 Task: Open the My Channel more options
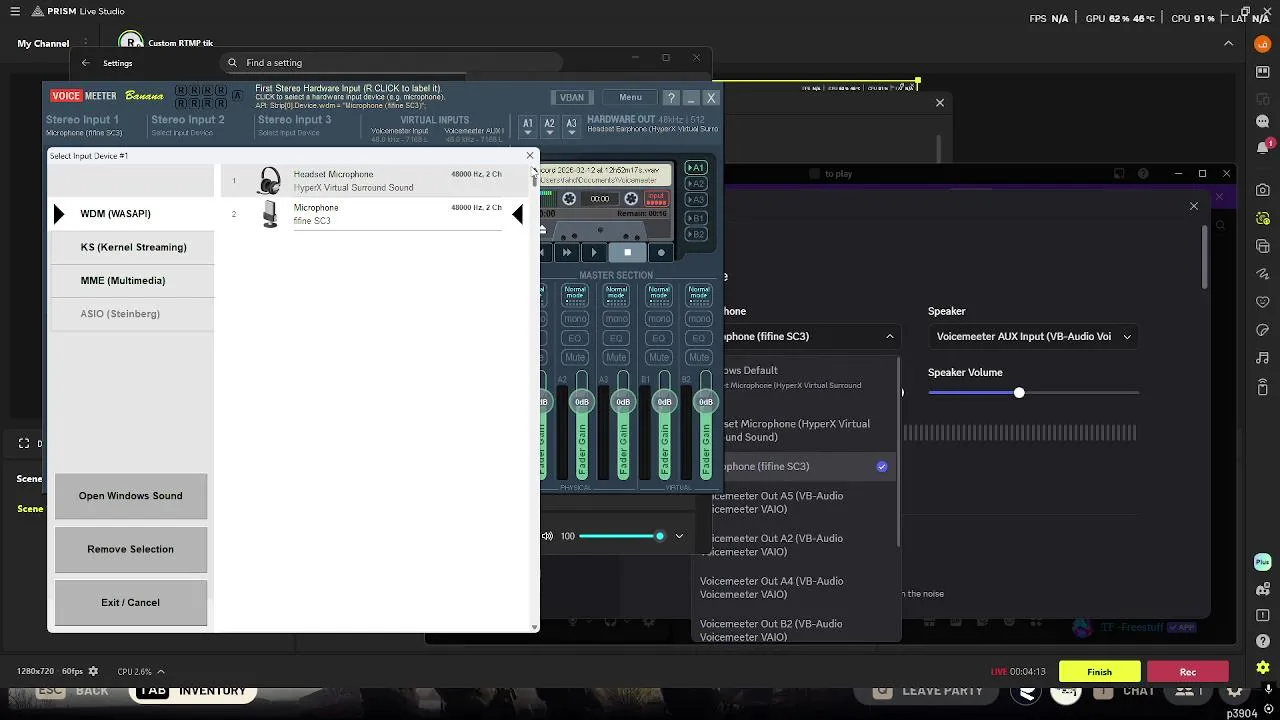coord(86,44)
